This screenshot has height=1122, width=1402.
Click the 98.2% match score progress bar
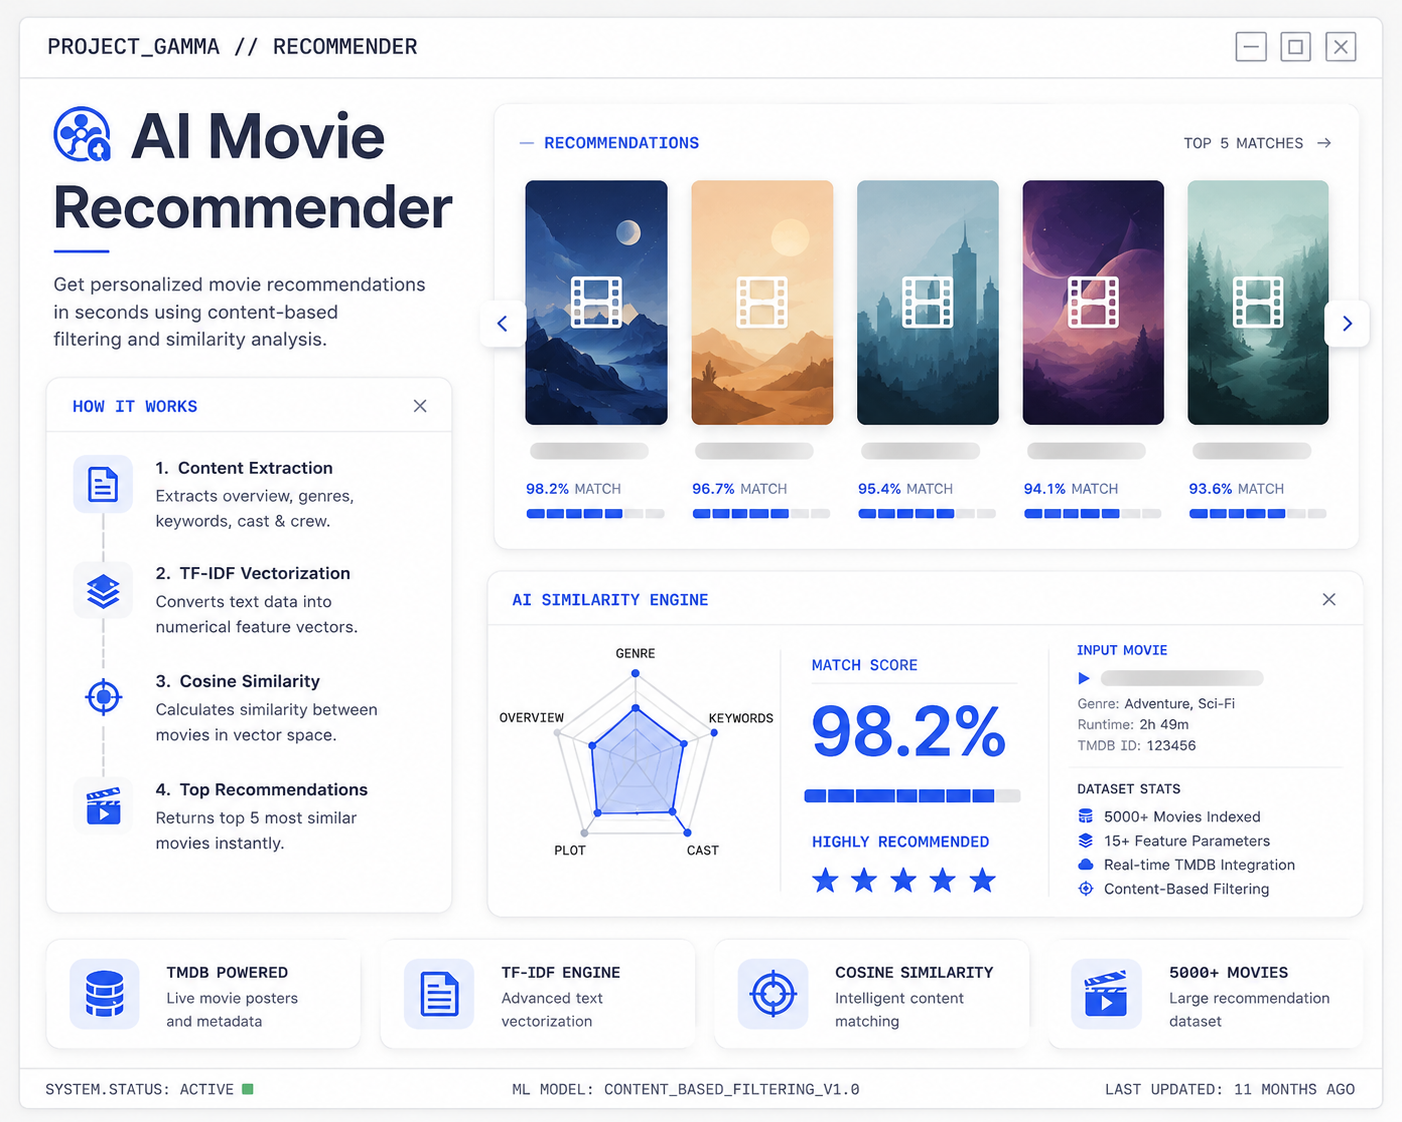point(912,796)
